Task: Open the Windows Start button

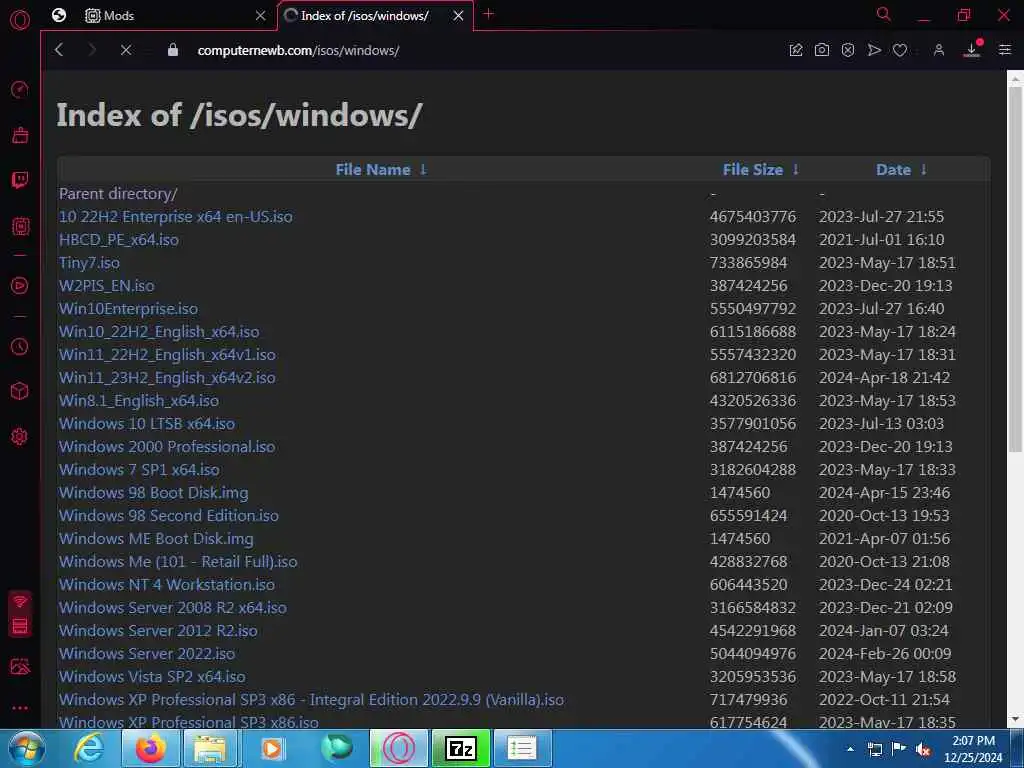Action: click(x=26, y=748)
